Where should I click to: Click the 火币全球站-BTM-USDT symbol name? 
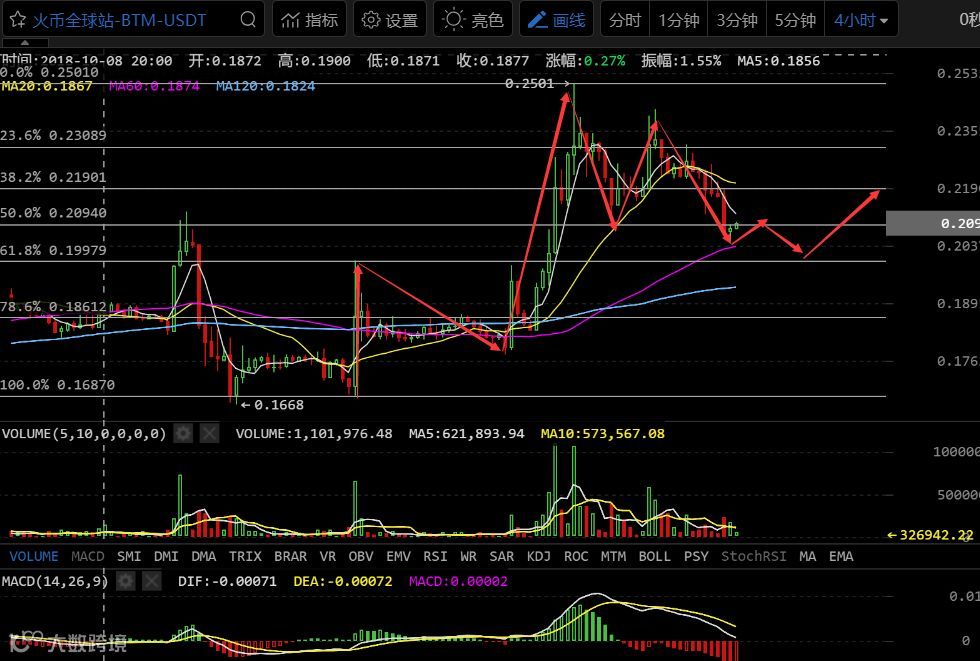point(119,20)
